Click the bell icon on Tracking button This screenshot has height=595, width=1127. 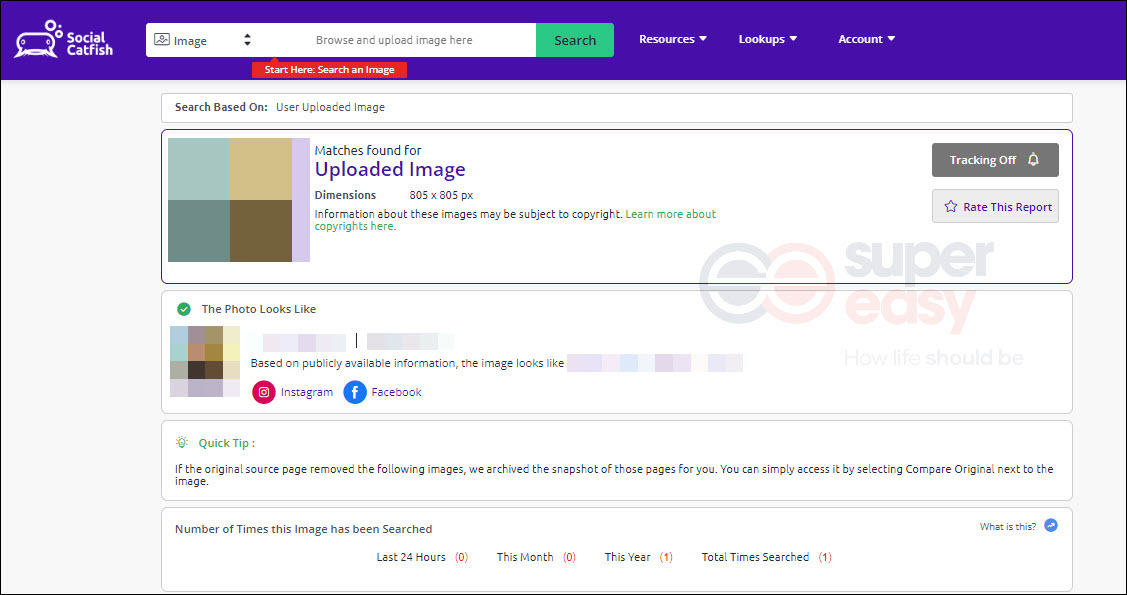coord(1034,160)
